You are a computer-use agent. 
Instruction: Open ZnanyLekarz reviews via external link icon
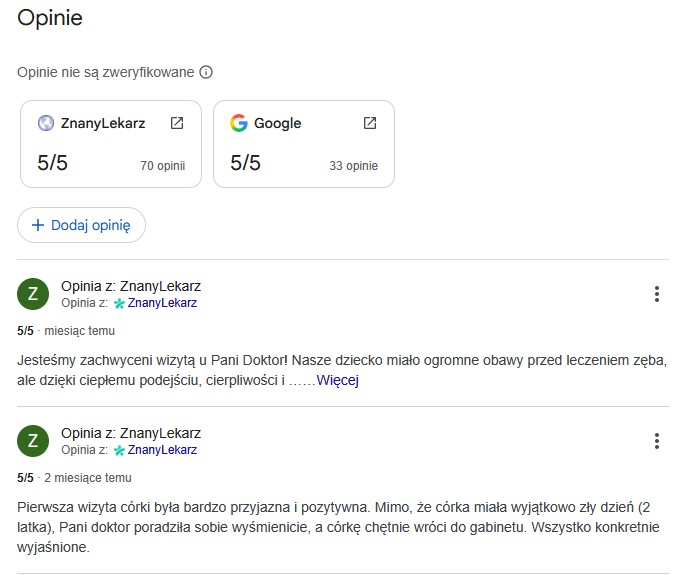coord(177,123)
